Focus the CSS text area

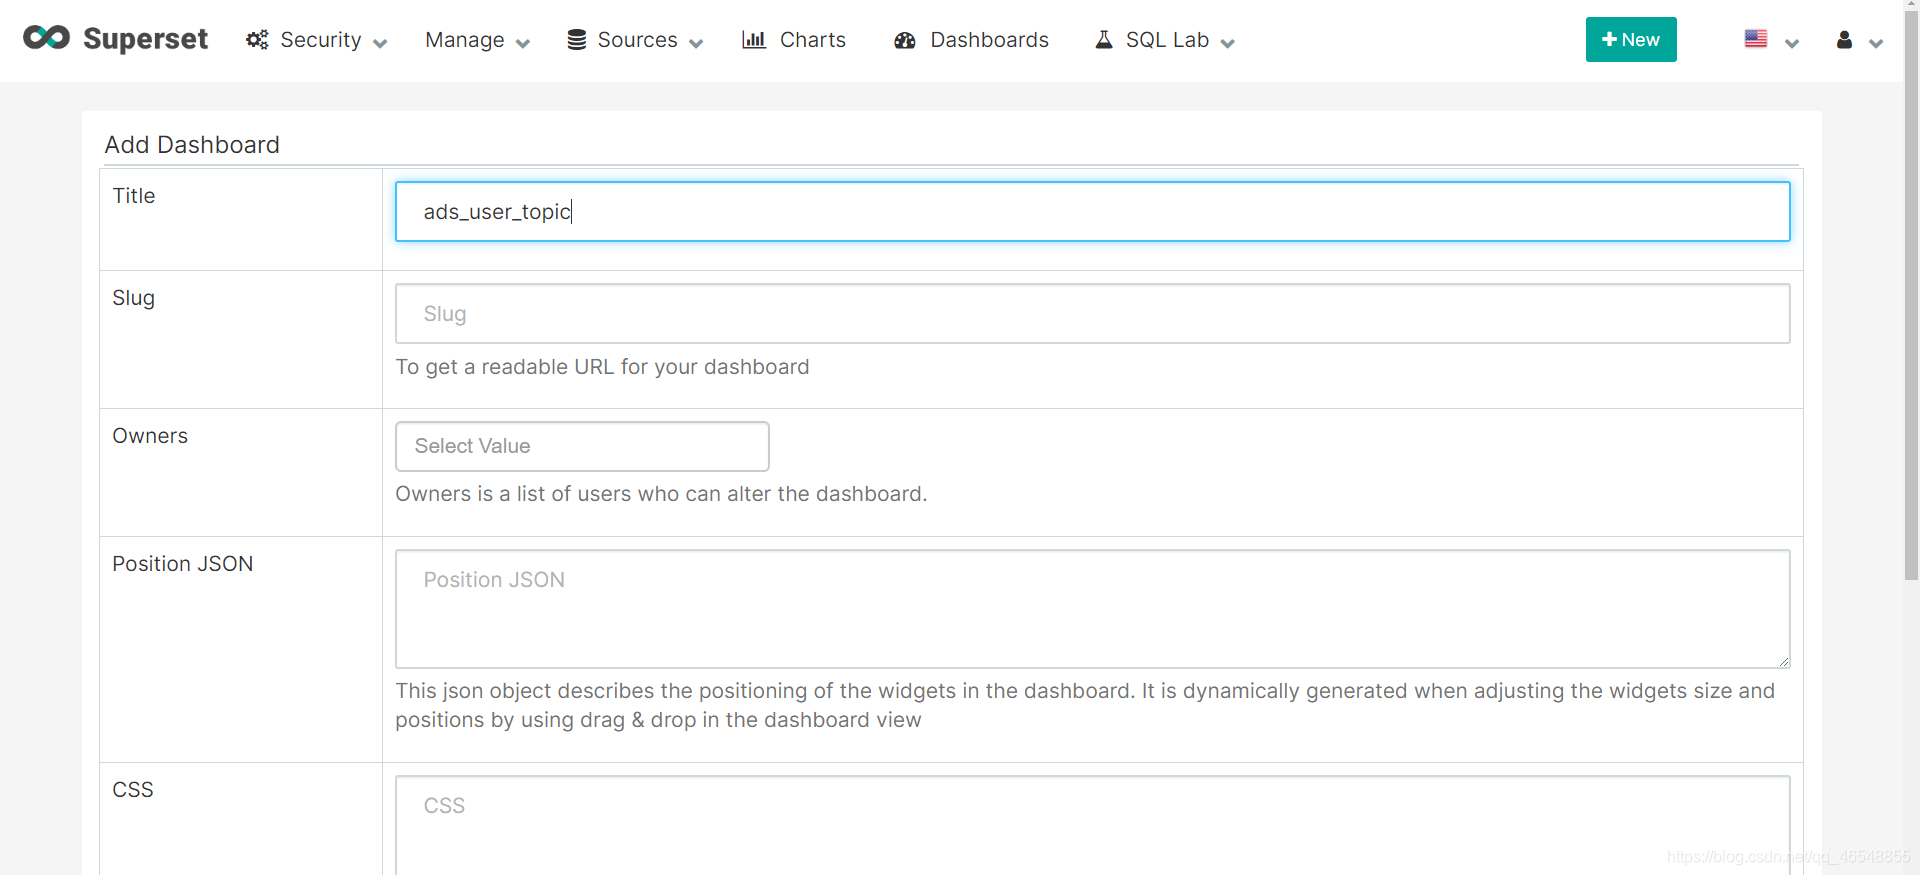coord(1093,825)
